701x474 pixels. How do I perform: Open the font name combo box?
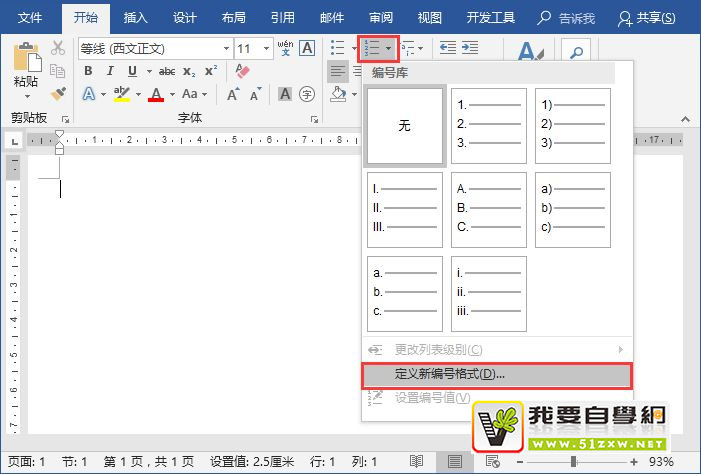coord(156,48)
